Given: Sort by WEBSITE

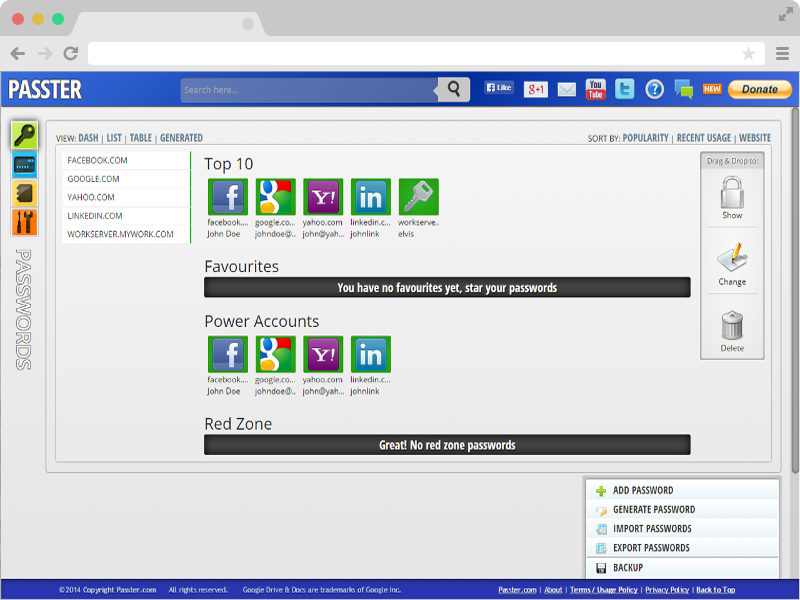Looking at the screenshot, I should [755, 138].
